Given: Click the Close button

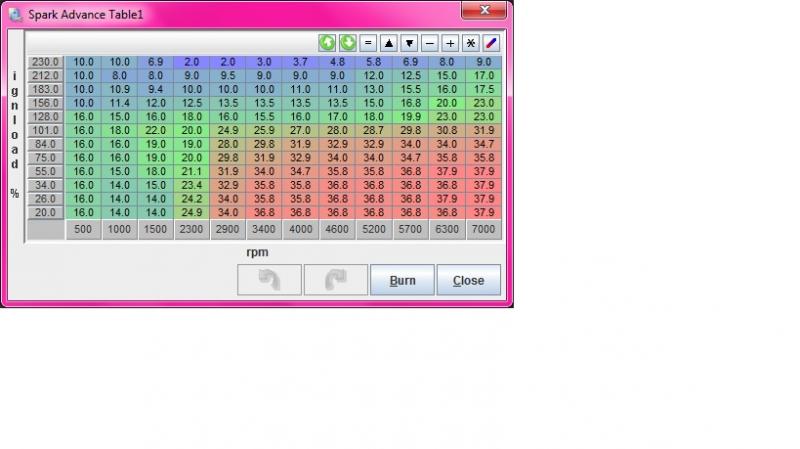Looking at the screenshot, I should point(468,280).
